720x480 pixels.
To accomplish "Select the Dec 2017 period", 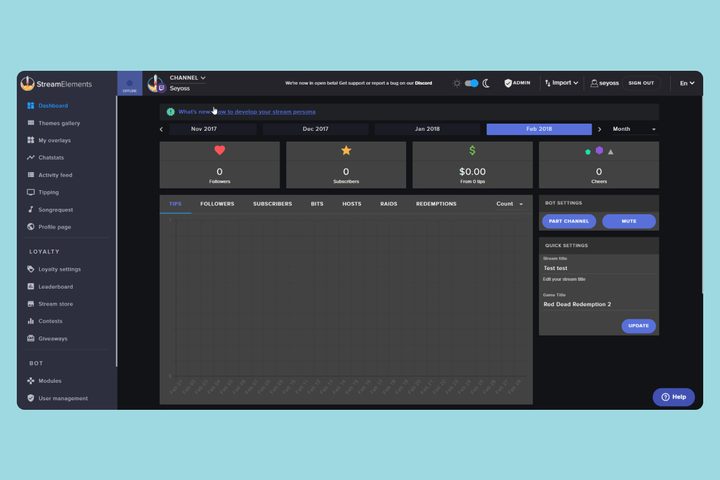I will 315,129.
